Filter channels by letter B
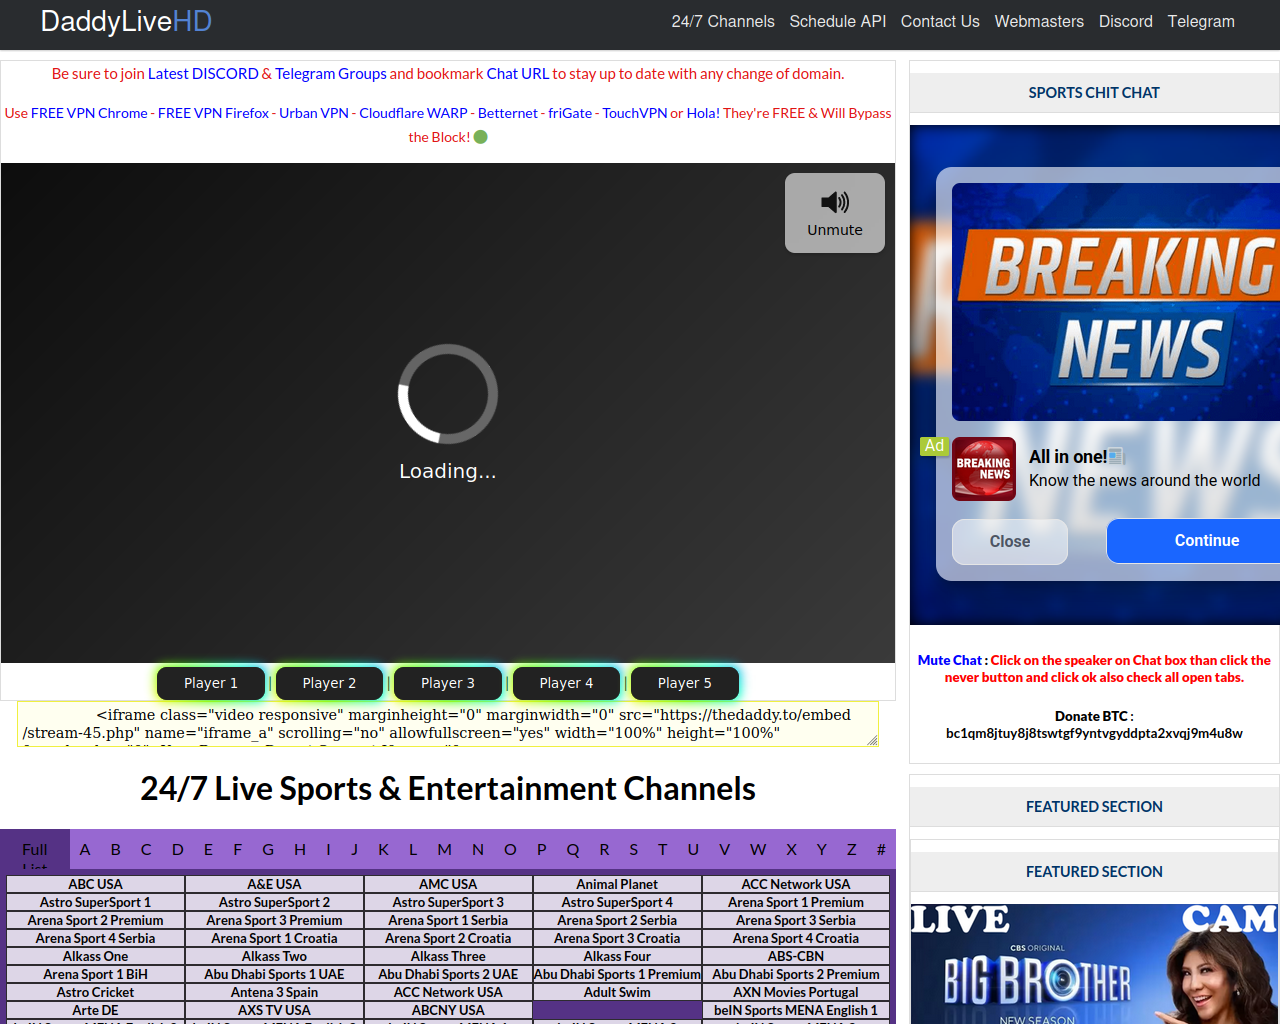1280x1024 pixels. click(x=116, y=849)
